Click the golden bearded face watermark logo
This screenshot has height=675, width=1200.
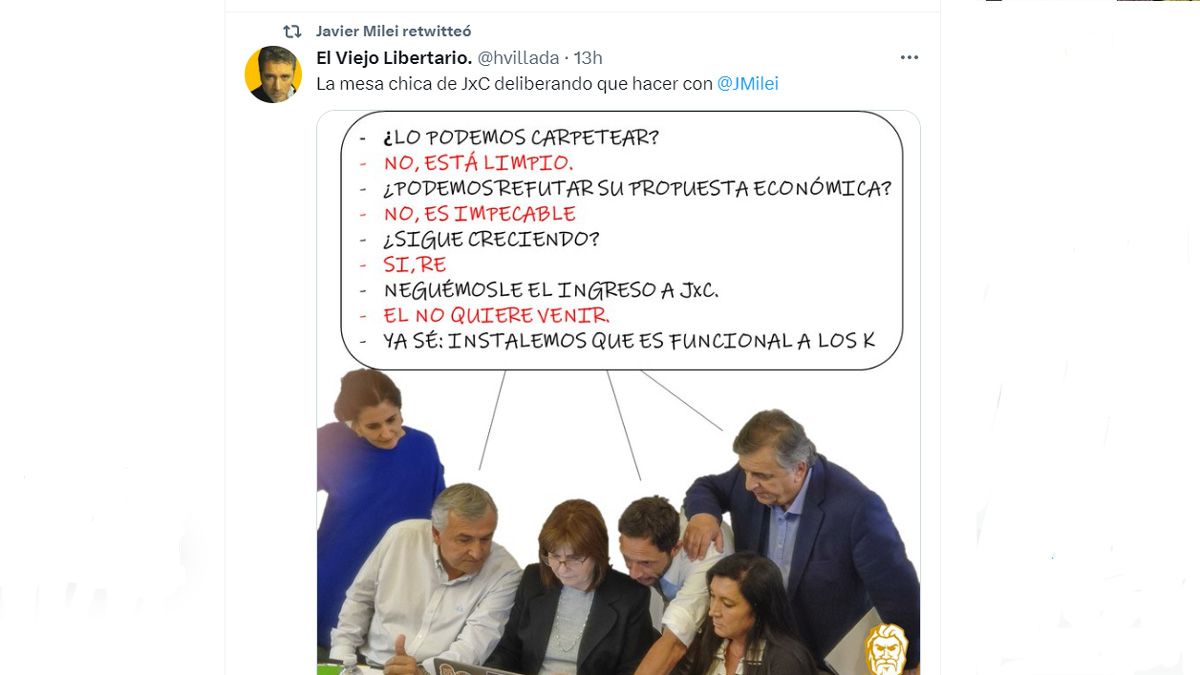(885, 648)
